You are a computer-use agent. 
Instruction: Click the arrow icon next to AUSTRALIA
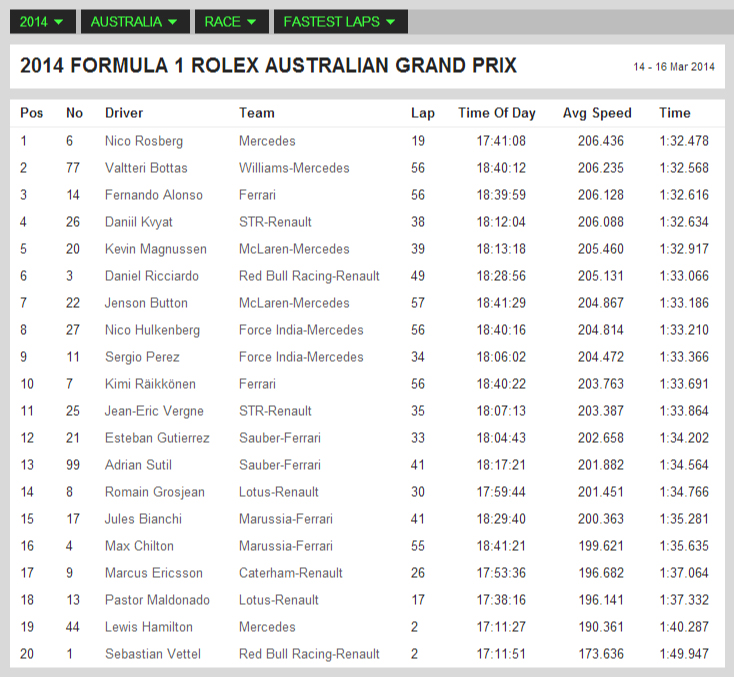[x=172, y=22]
